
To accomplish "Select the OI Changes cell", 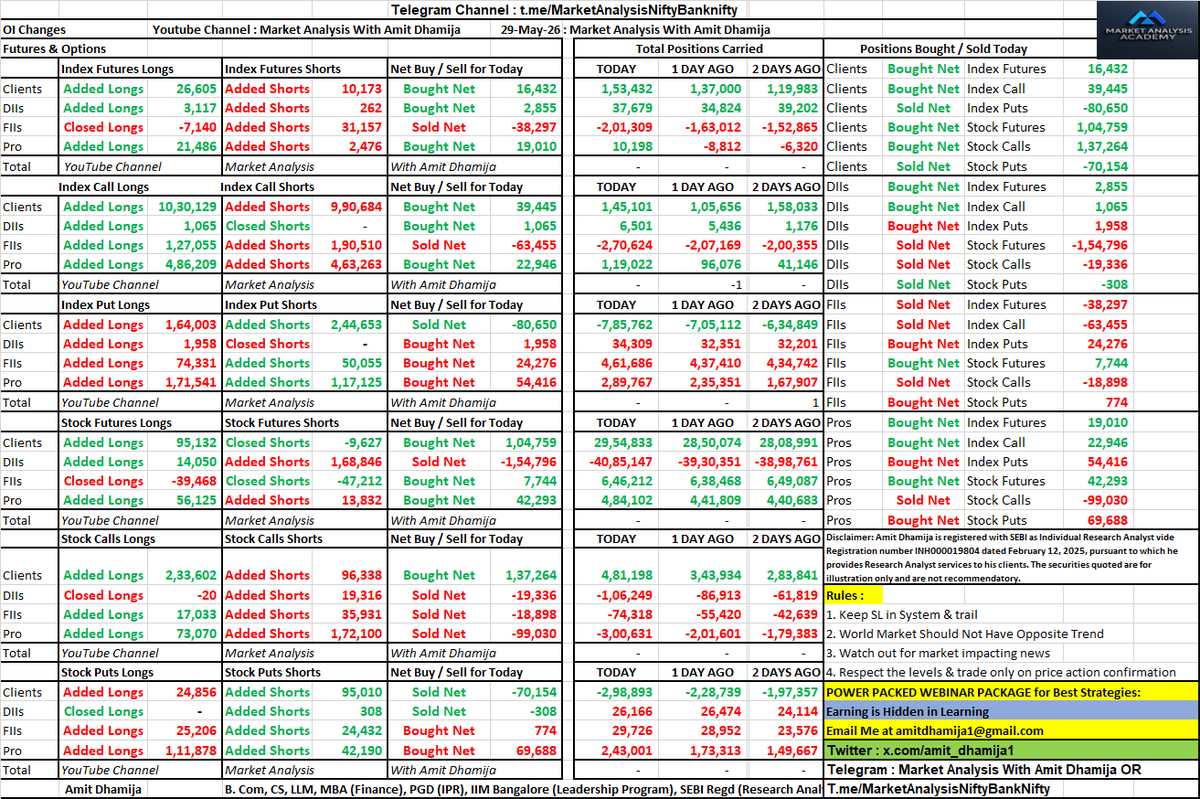I will click(34, 29).
